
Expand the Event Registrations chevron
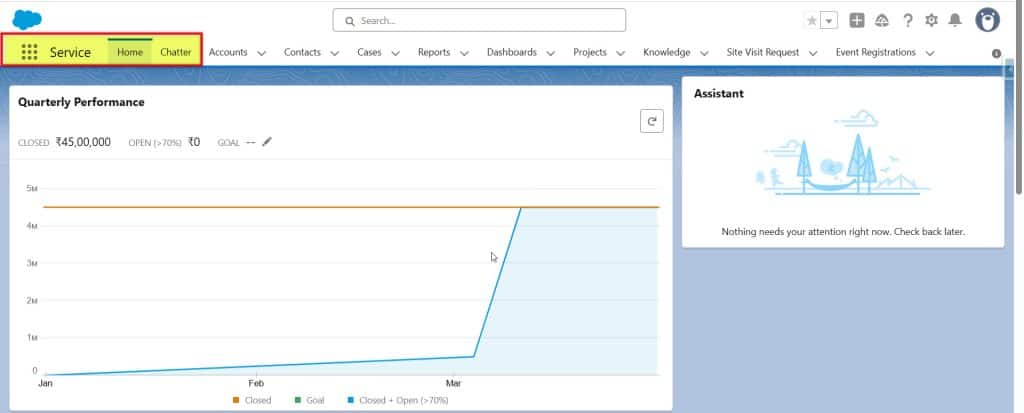pos(930,54)
